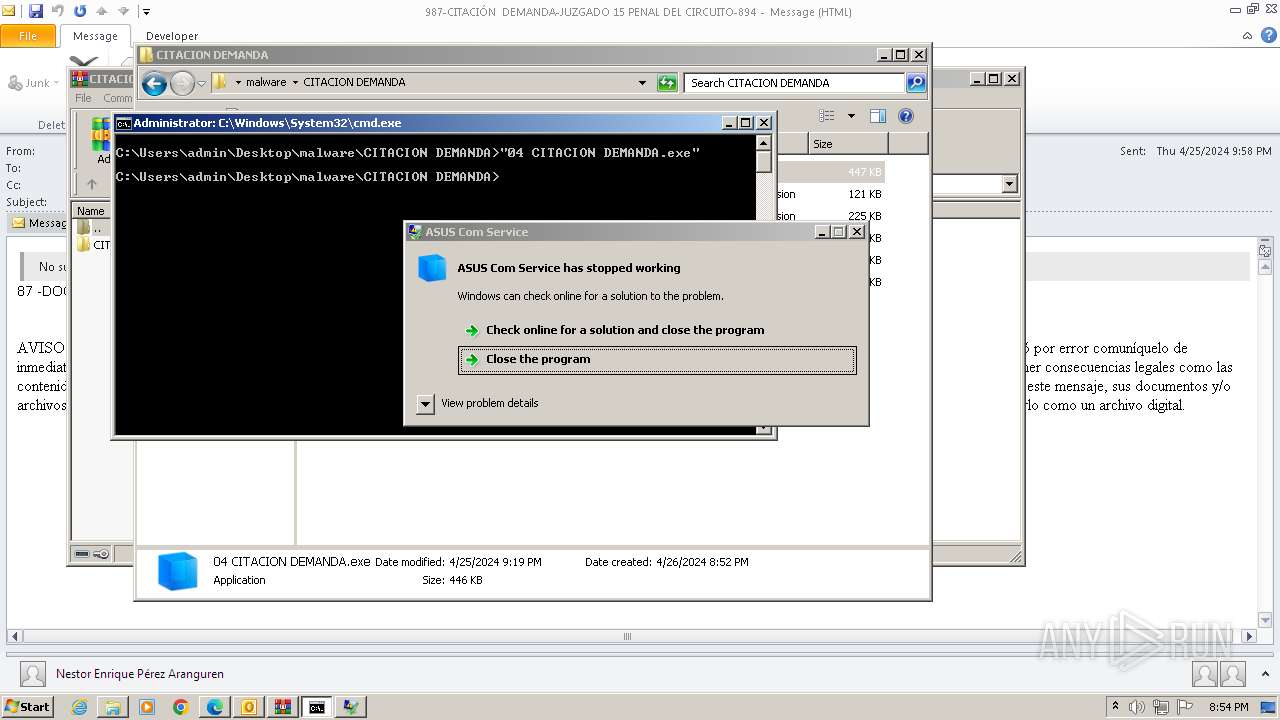Click the Name column header in WinRAR
The height and width of the screenshot is (720, 1280).
(x=91, y=211)
